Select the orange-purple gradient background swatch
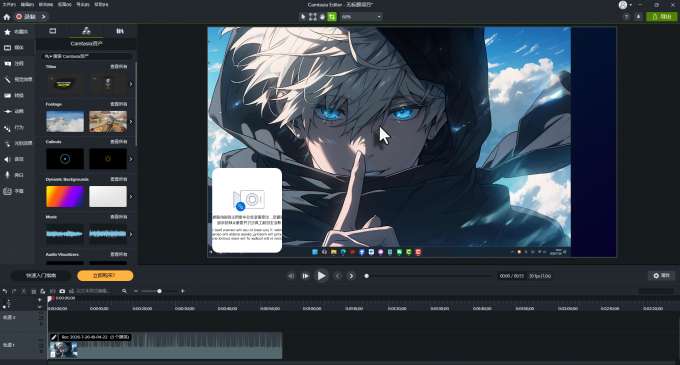Image resolution: width=680 pixels, height=365 pixels. click(65, 196)
